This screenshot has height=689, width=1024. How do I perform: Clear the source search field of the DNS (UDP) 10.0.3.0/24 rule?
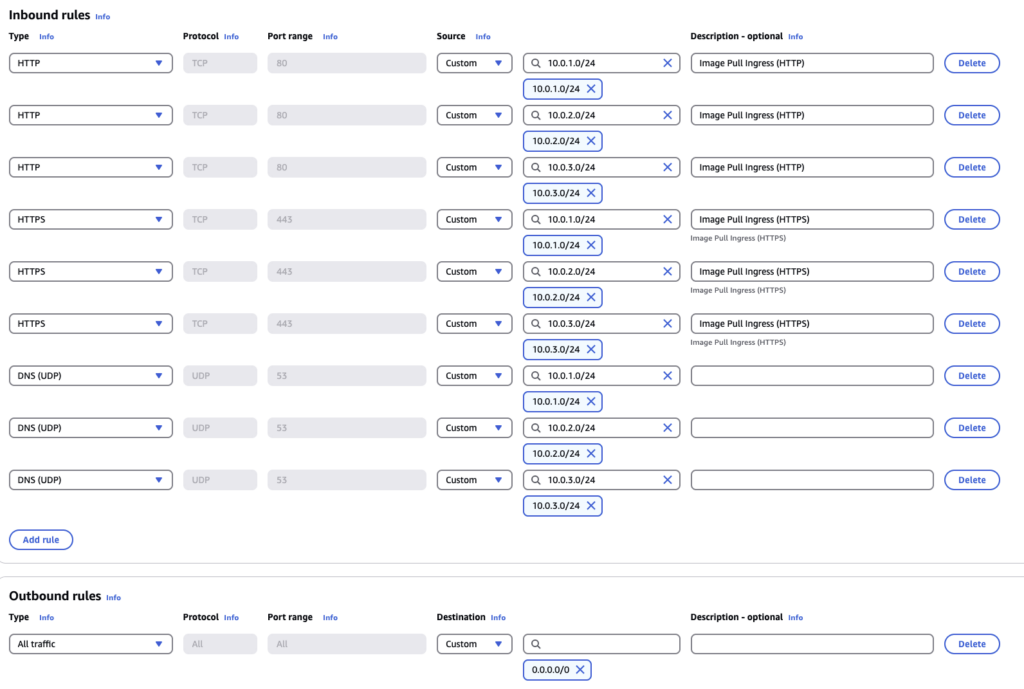click(667, 480)
